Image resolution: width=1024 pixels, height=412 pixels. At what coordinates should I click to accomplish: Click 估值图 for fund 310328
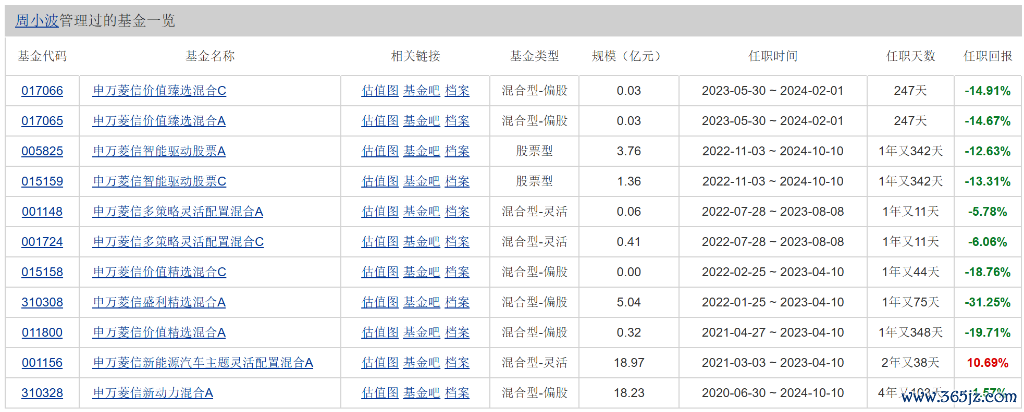[380, 393]
